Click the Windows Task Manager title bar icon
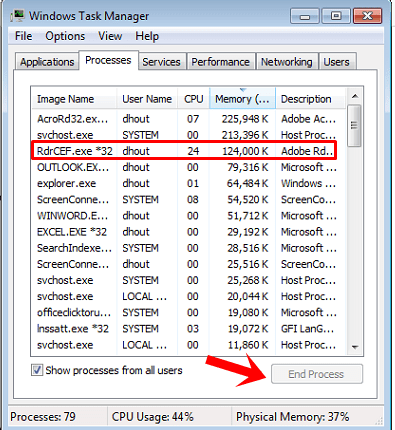This screenshot has height=430, width=395. [x=17, y=16]
